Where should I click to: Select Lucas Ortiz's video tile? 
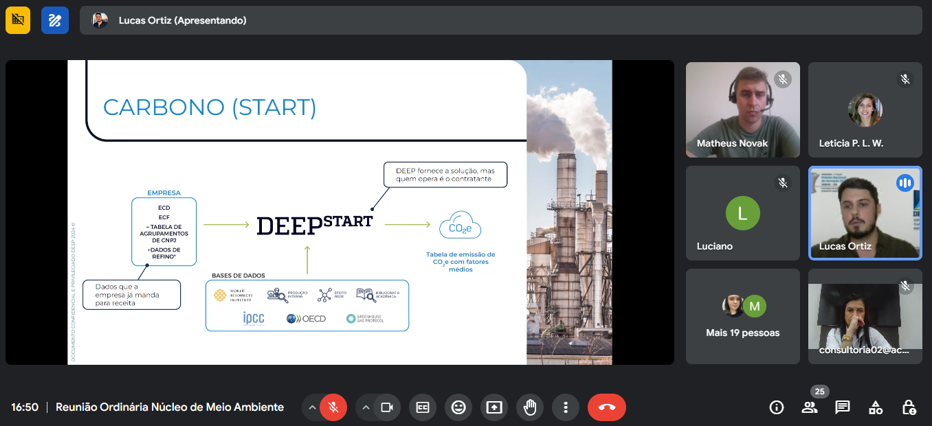tap(865, 213)
